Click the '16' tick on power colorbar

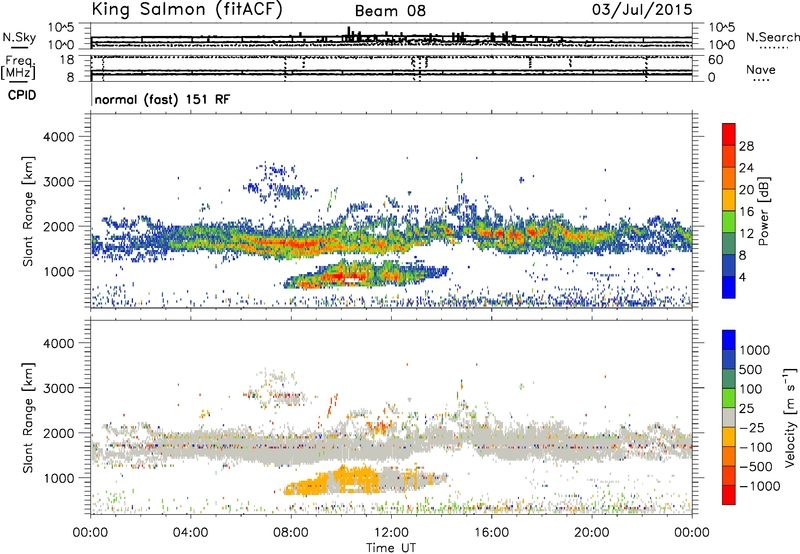(x=746, y=212)
